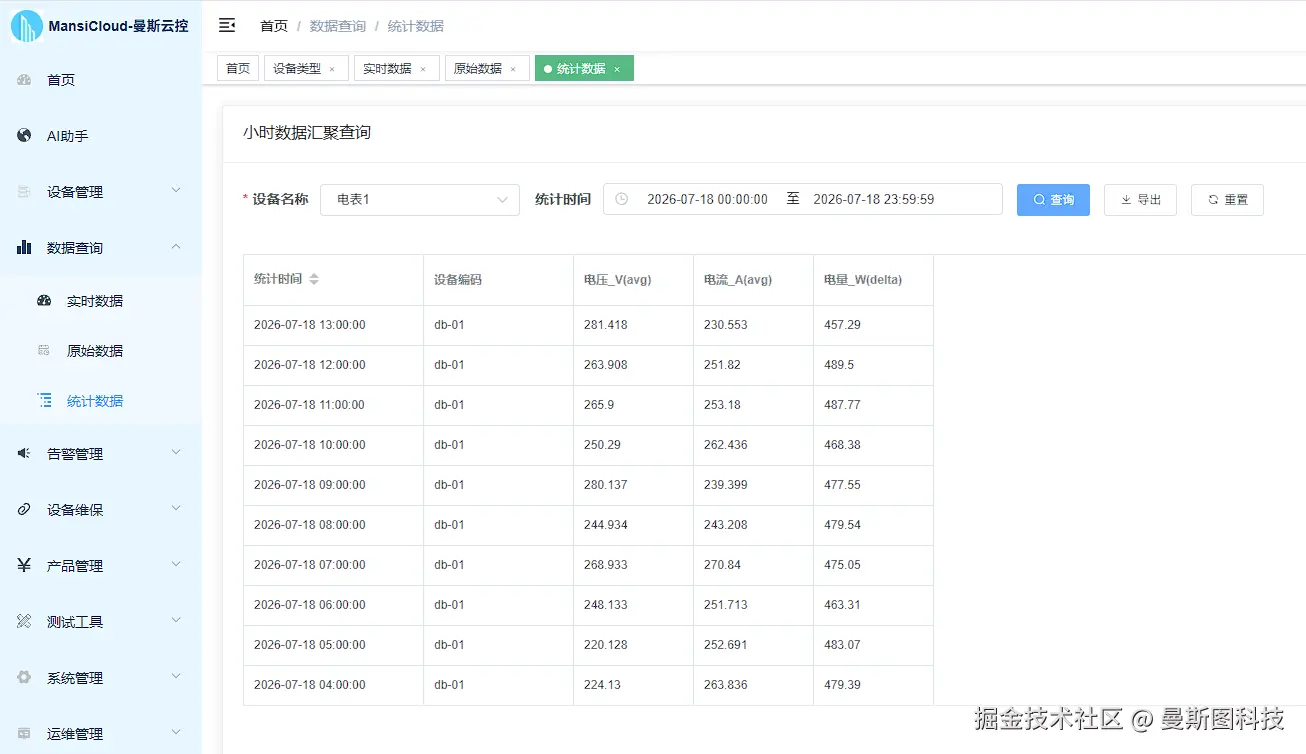This screenshot has height=754, width=1306.
Task: Click the 运维管理 icon in sidebar
Action: 24,734
